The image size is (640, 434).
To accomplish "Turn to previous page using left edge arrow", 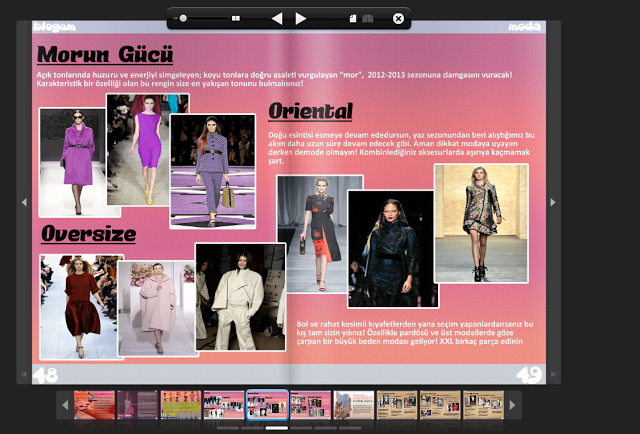I will point(24,202).
